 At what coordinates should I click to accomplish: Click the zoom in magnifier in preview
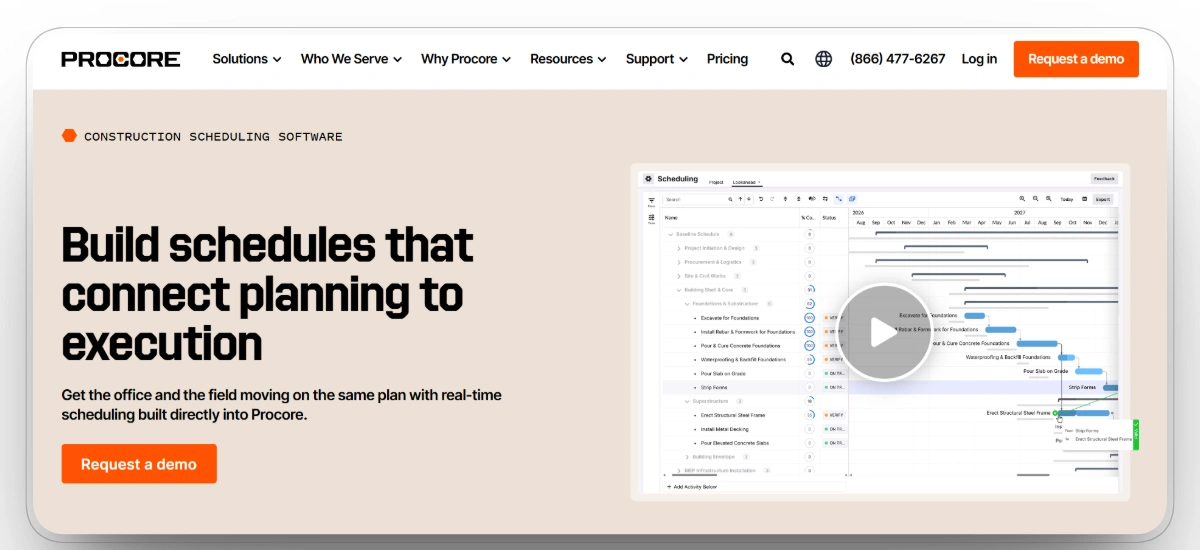[1022, 199]
